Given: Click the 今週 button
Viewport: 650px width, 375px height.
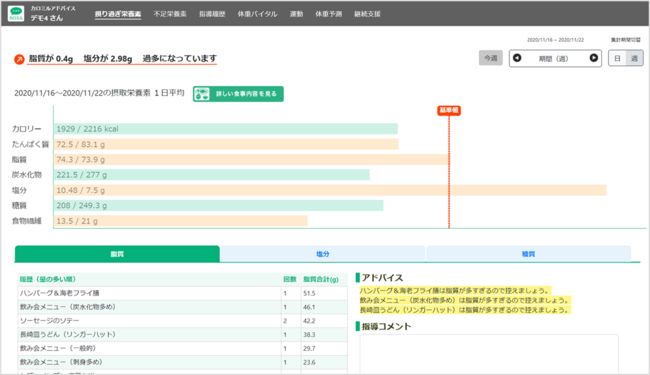Looking at the screenshot, I should click(491, 58).
